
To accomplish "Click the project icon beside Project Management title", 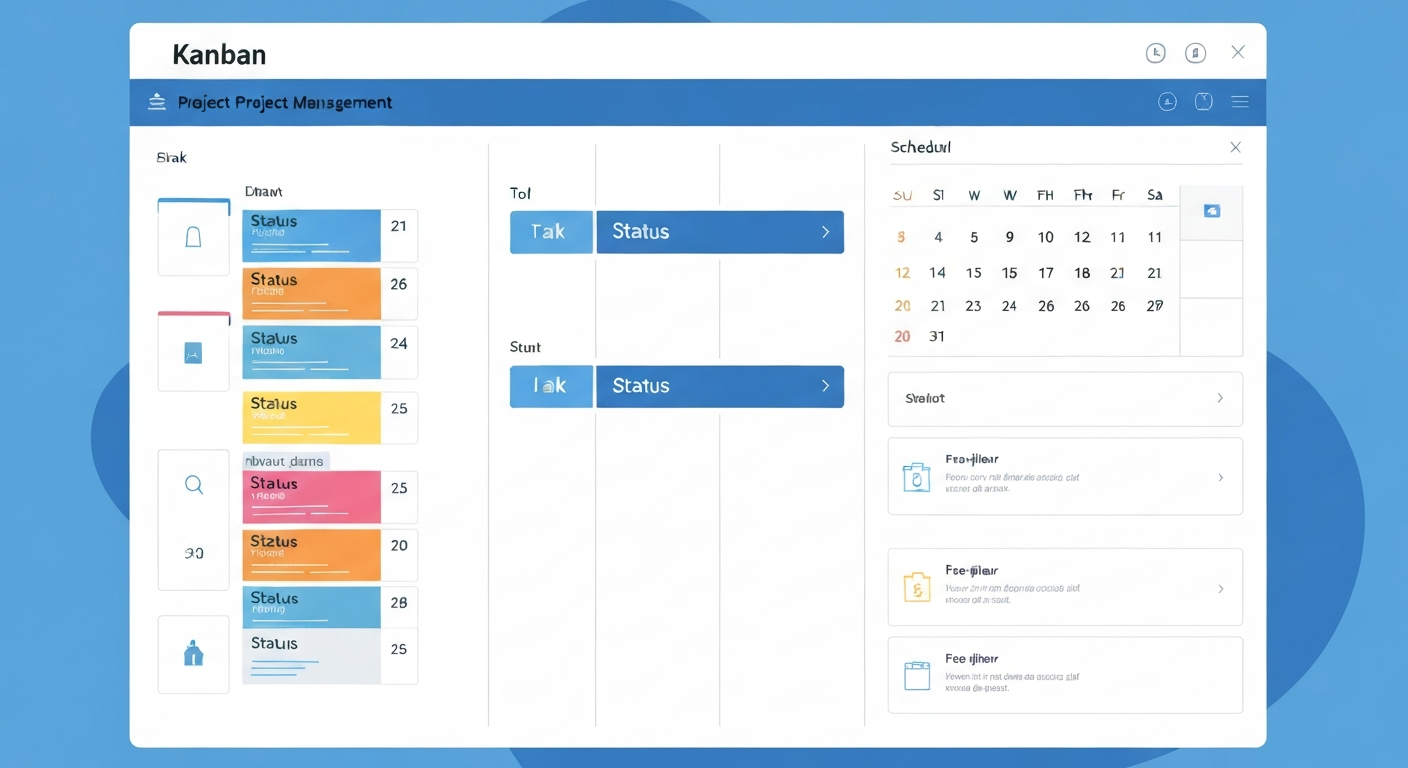I will click(156, 101).
